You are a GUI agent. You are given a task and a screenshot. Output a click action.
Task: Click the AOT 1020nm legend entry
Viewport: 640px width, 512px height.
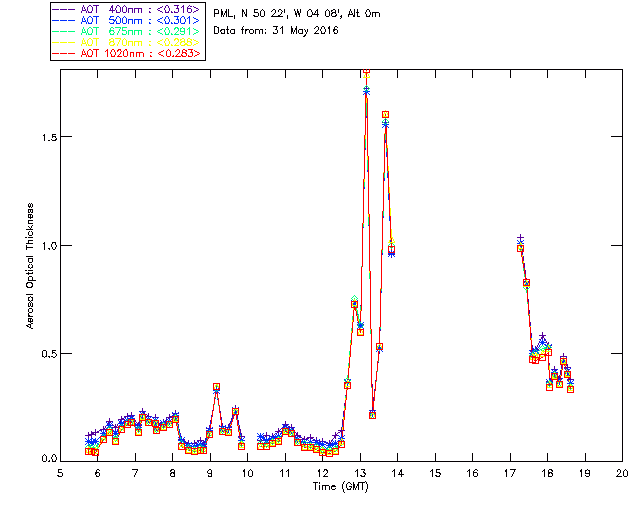click(126, 53)
